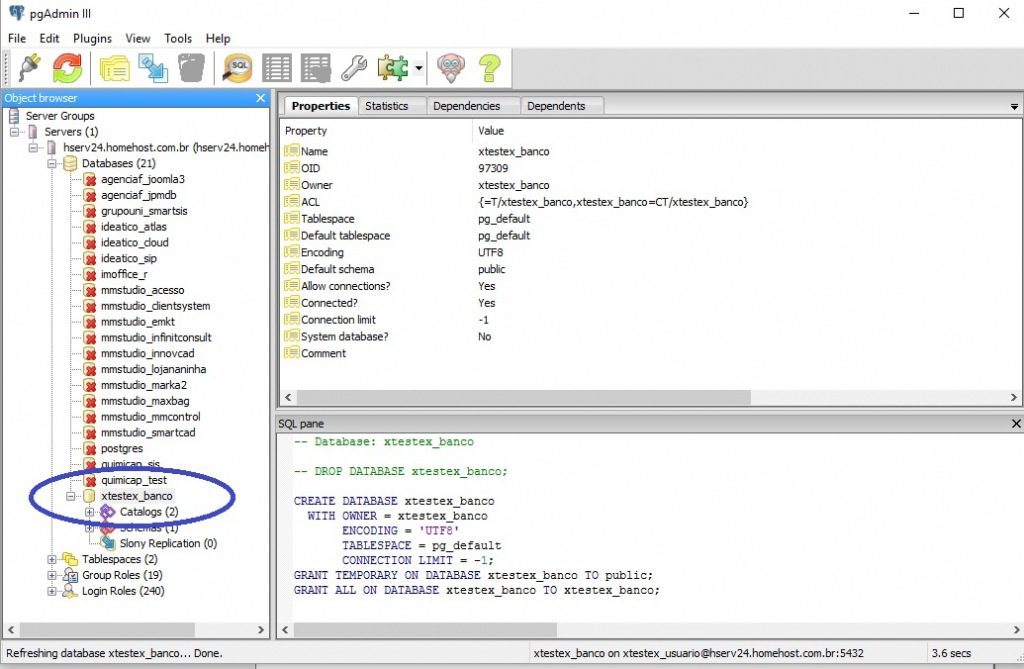The image size is (1024, 669).
Task: Close the Object browser panel
Action: (260, 98)
